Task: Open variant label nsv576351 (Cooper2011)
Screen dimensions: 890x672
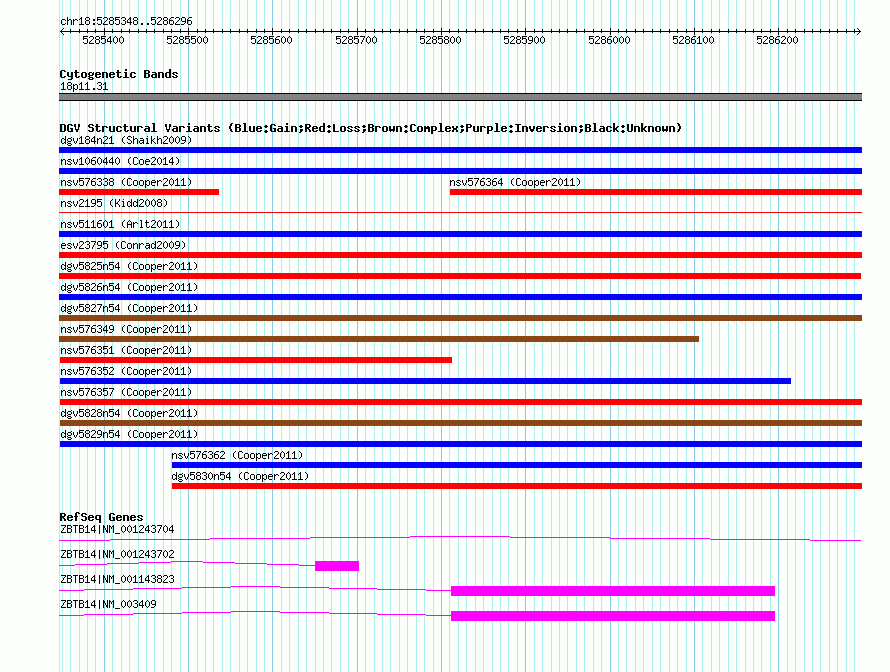Action: (x=126, y=350)
